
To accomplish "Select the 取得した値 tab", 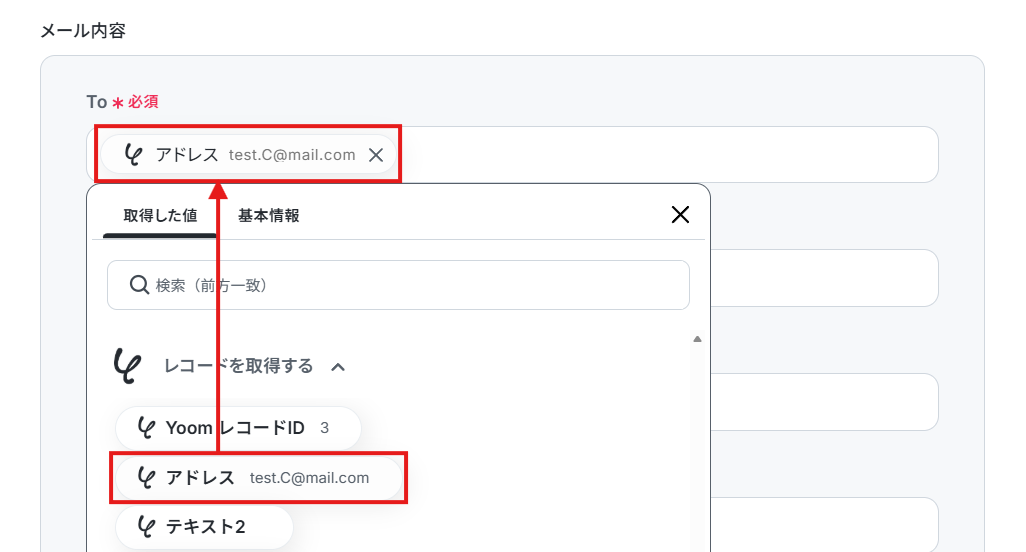I will coord(160,215).
